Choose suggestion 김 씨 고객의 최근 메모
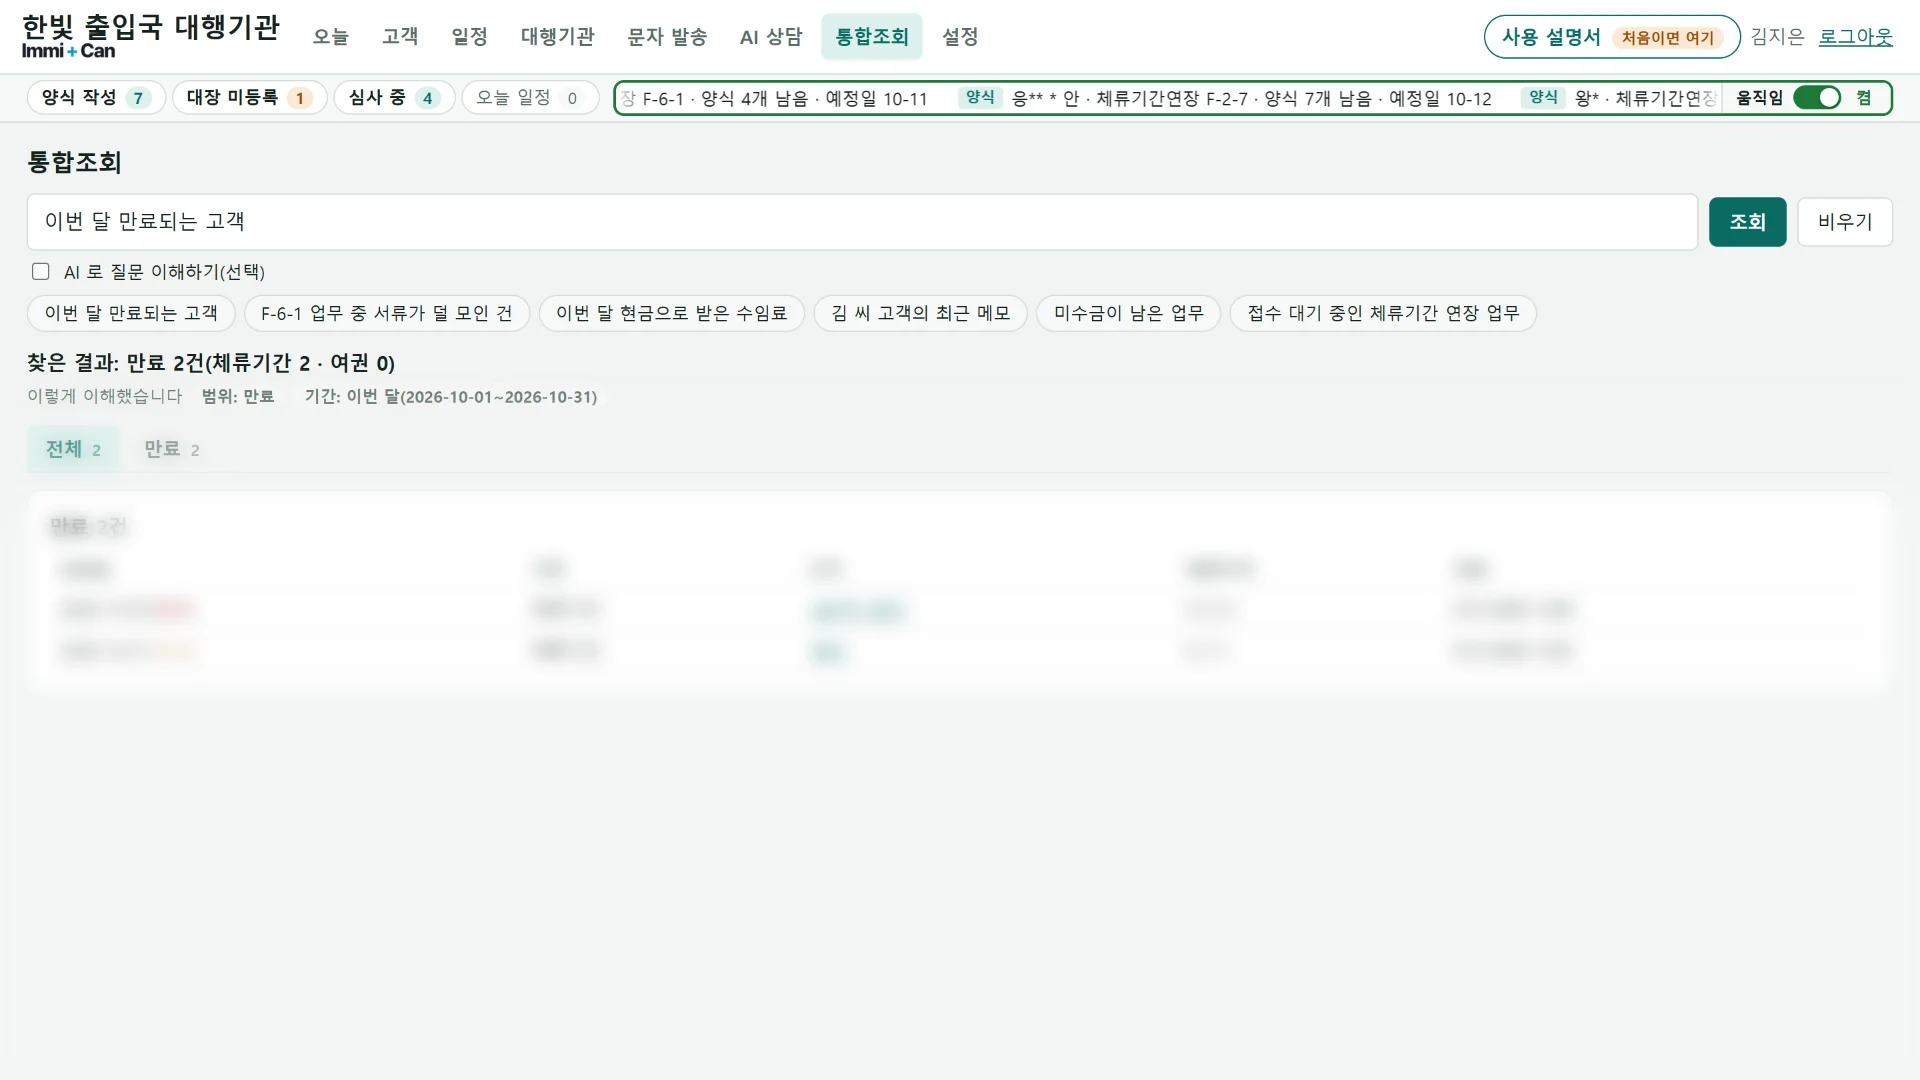Image resolution: width=1920 pixels, height=1080 pixels. coord(921,313)
